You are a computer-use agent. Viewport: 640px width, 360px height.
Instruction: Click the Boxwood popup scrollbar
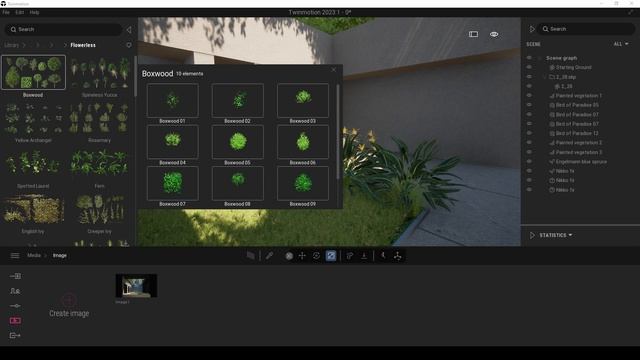338,132
